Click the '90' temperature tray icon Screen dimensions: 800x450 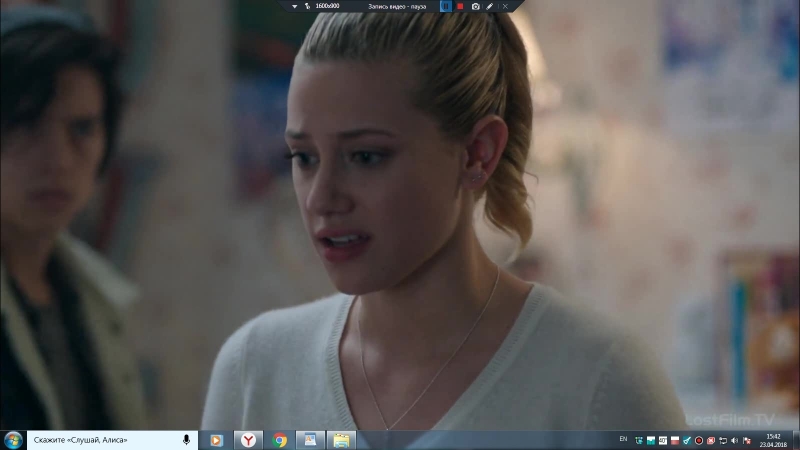pos(663,440)
